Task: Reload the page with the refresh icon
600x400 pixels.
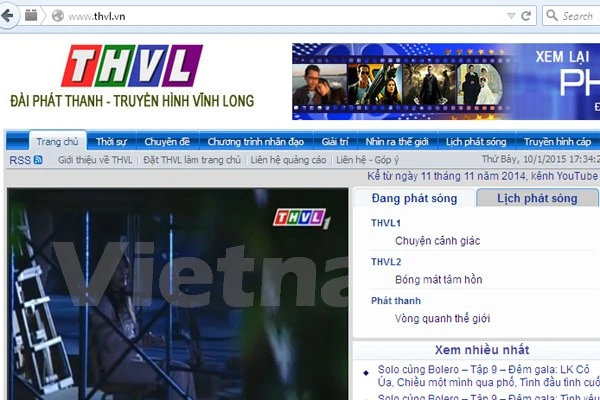Action: pos(527,16)
